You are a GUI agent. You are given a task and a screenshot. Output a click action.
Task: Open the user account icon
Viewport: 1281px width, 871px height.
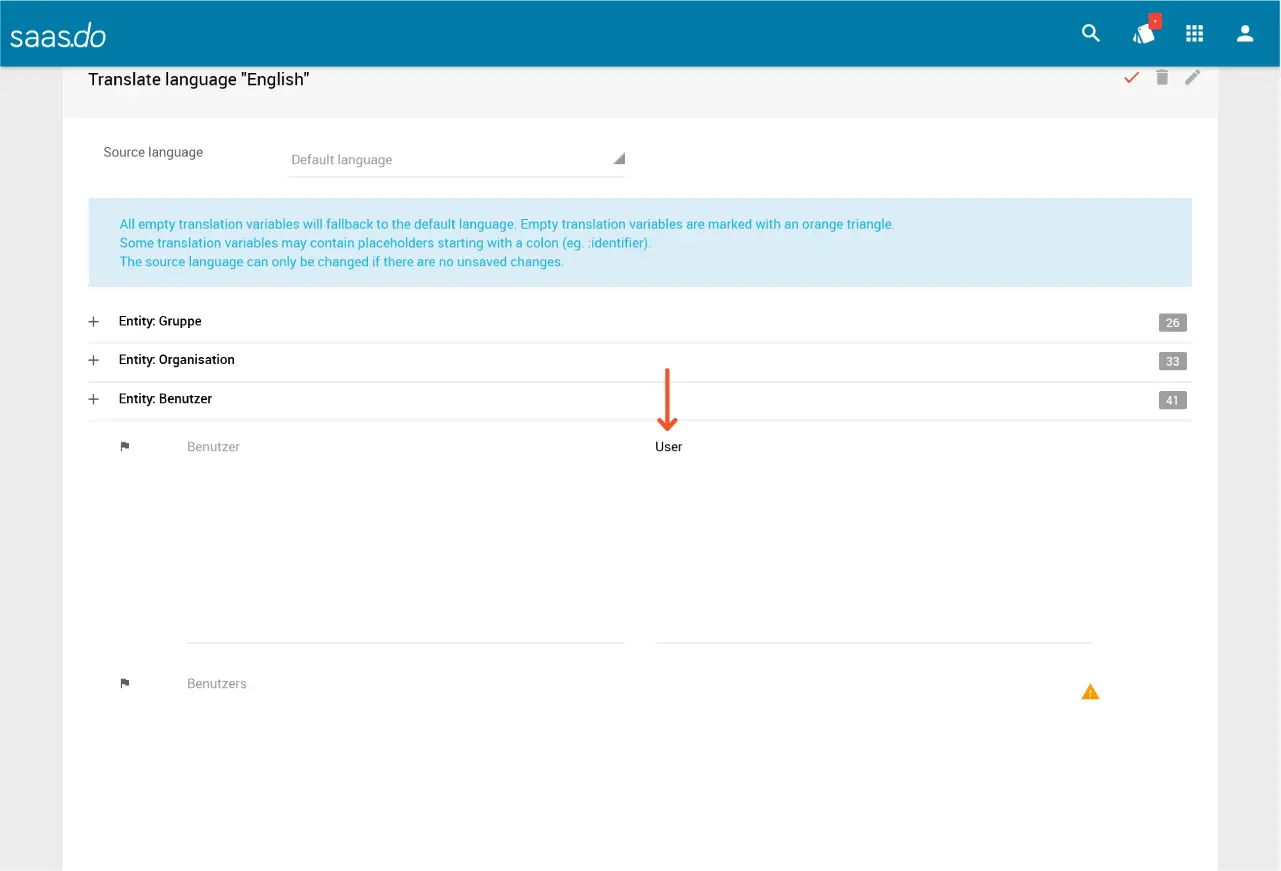pos(1245,34)
